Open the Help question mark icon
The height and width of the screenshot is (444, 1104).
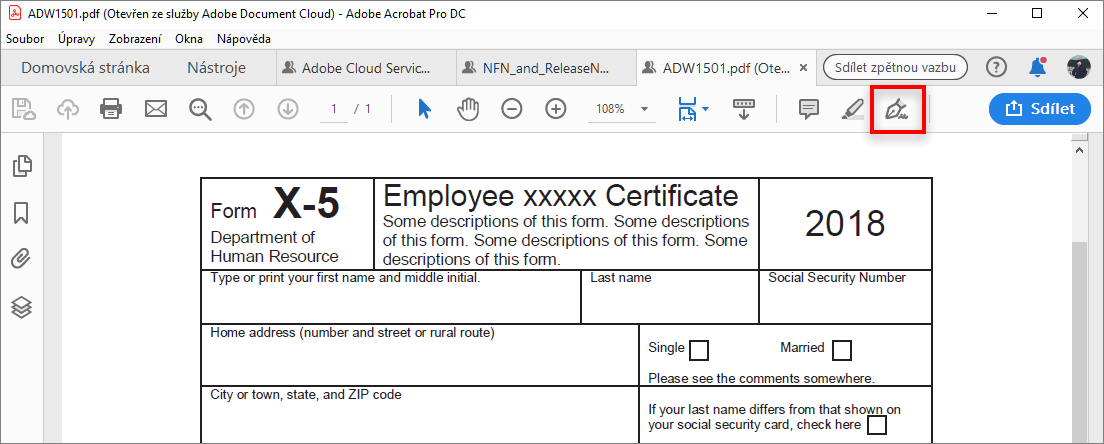(x=996, y=68)
